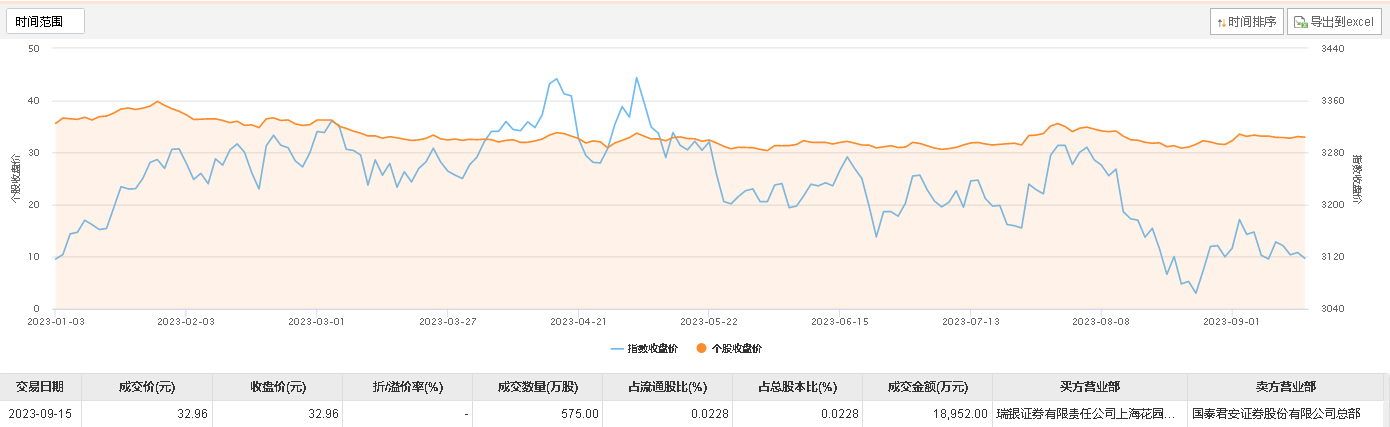Select the date cell 2023-09-15
Screen dimensions: 1390x427
click(40, 413)
